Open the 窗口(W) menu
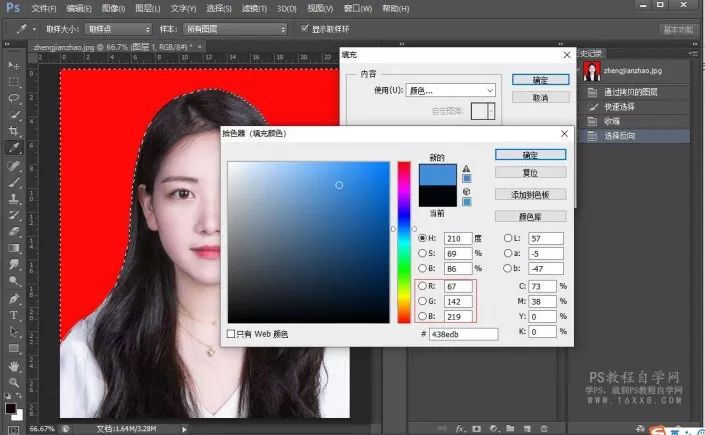Image resolution: width=705 pixels, height=435 pixels. pos(358,9)
